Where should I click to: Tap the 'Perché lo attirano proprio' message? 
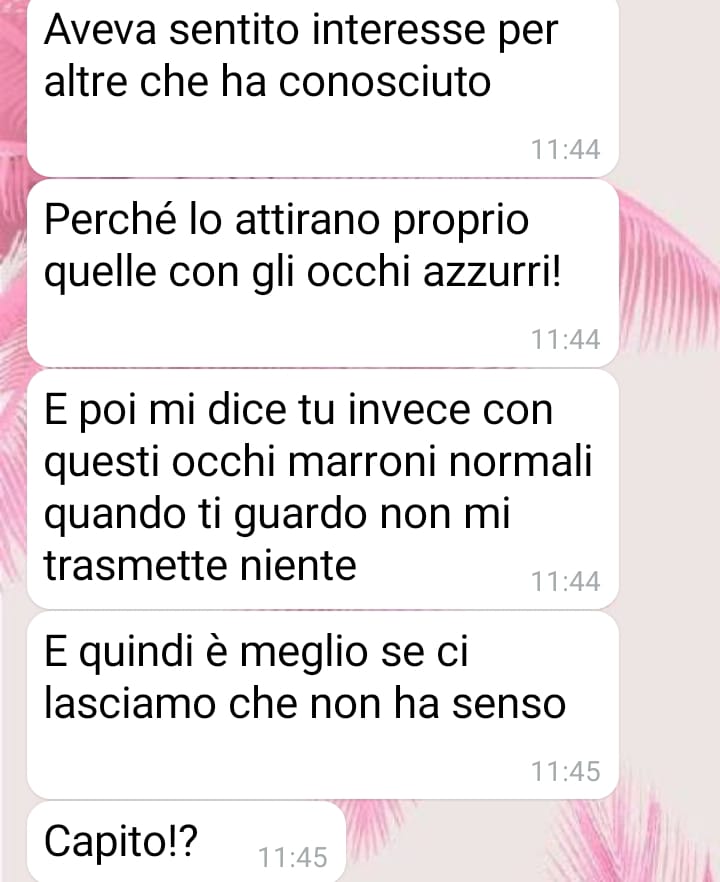click(x=323, y=273)
